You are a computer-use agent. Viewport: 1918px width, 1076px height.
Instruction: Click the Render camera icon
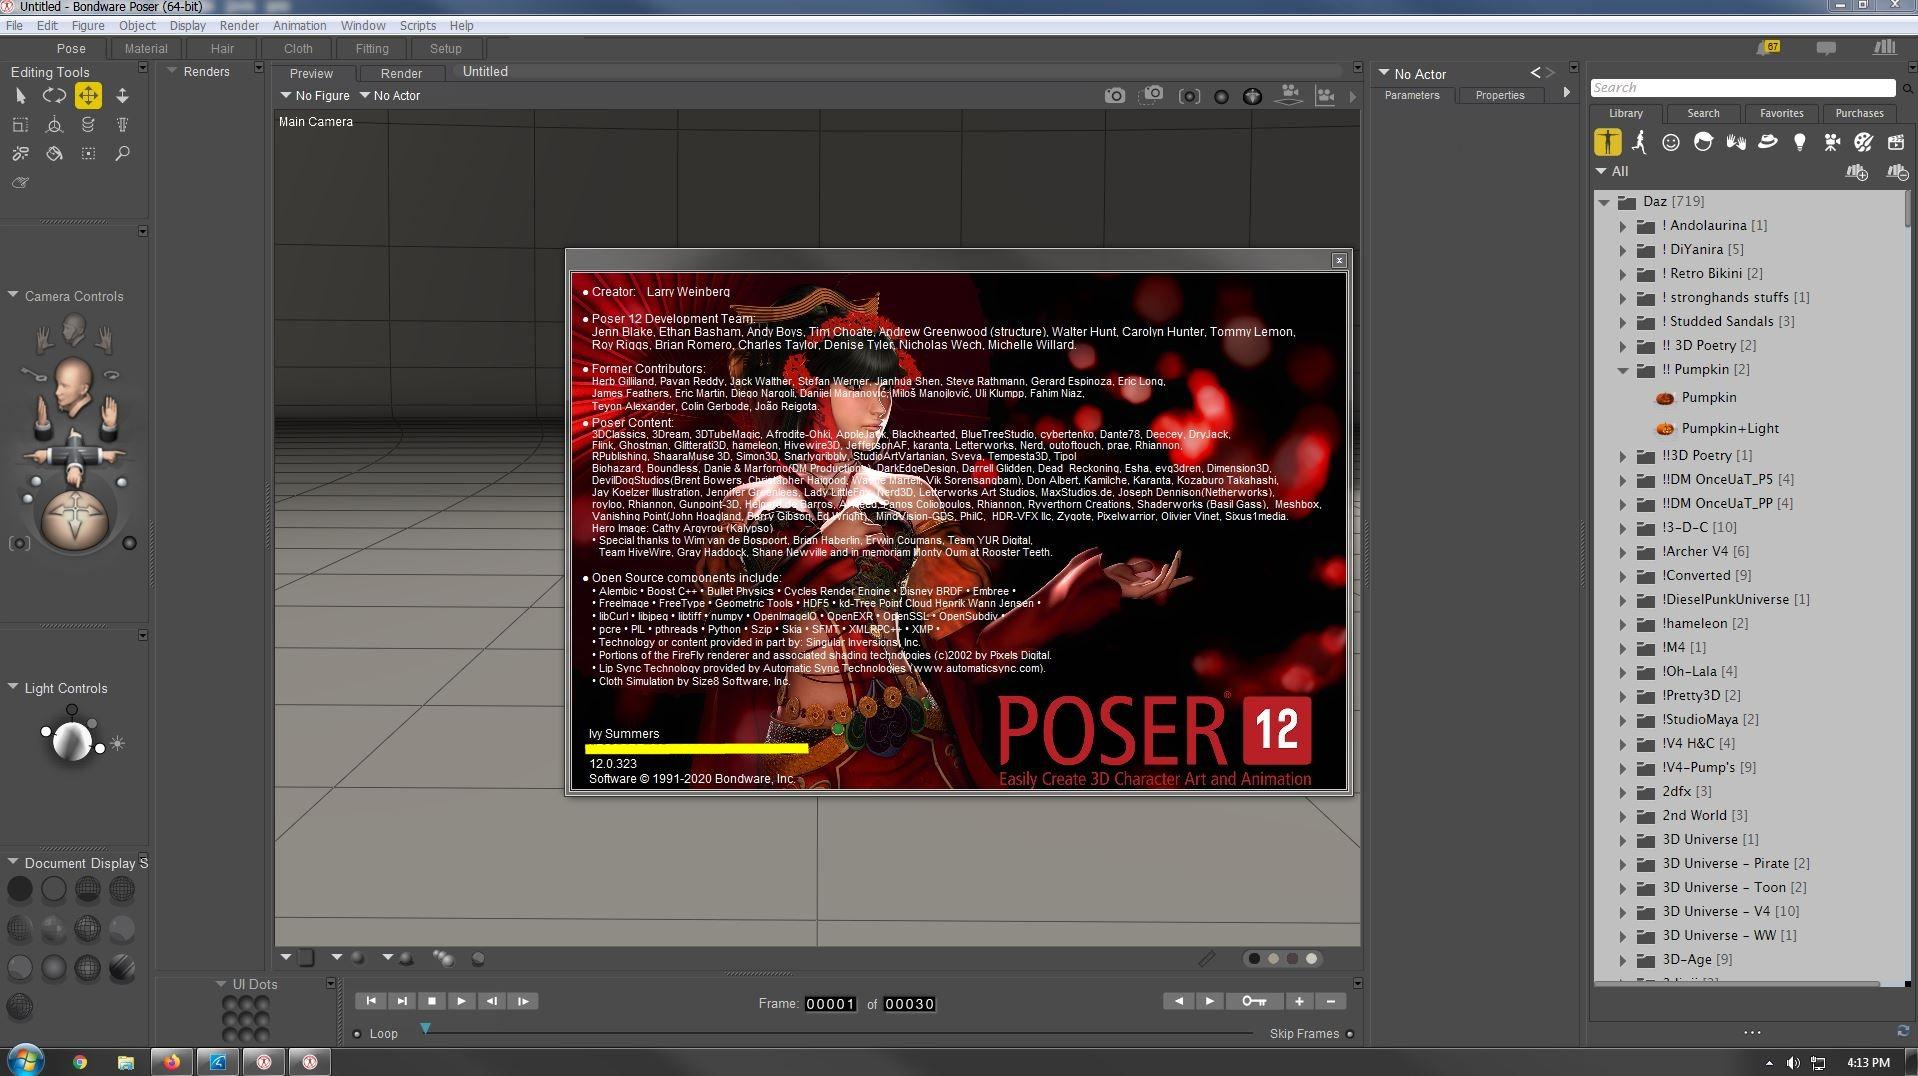click(1114, 96)
